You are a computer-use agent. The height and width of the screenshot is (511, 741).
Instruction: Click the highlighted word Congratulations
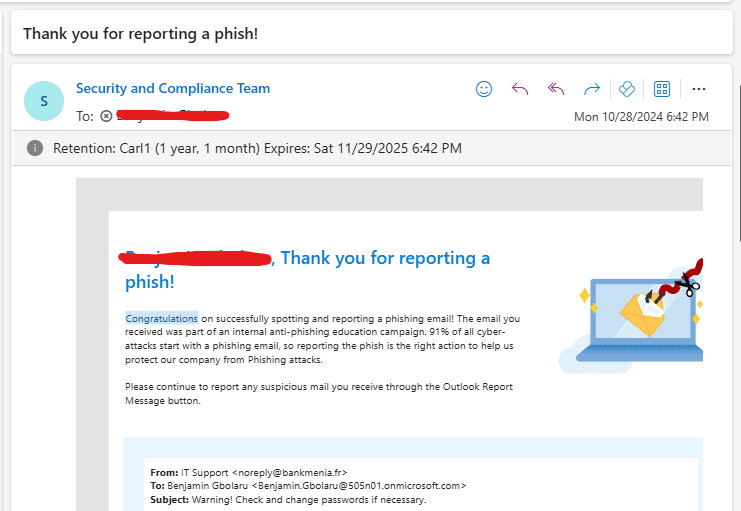click(x=161, y=319)
